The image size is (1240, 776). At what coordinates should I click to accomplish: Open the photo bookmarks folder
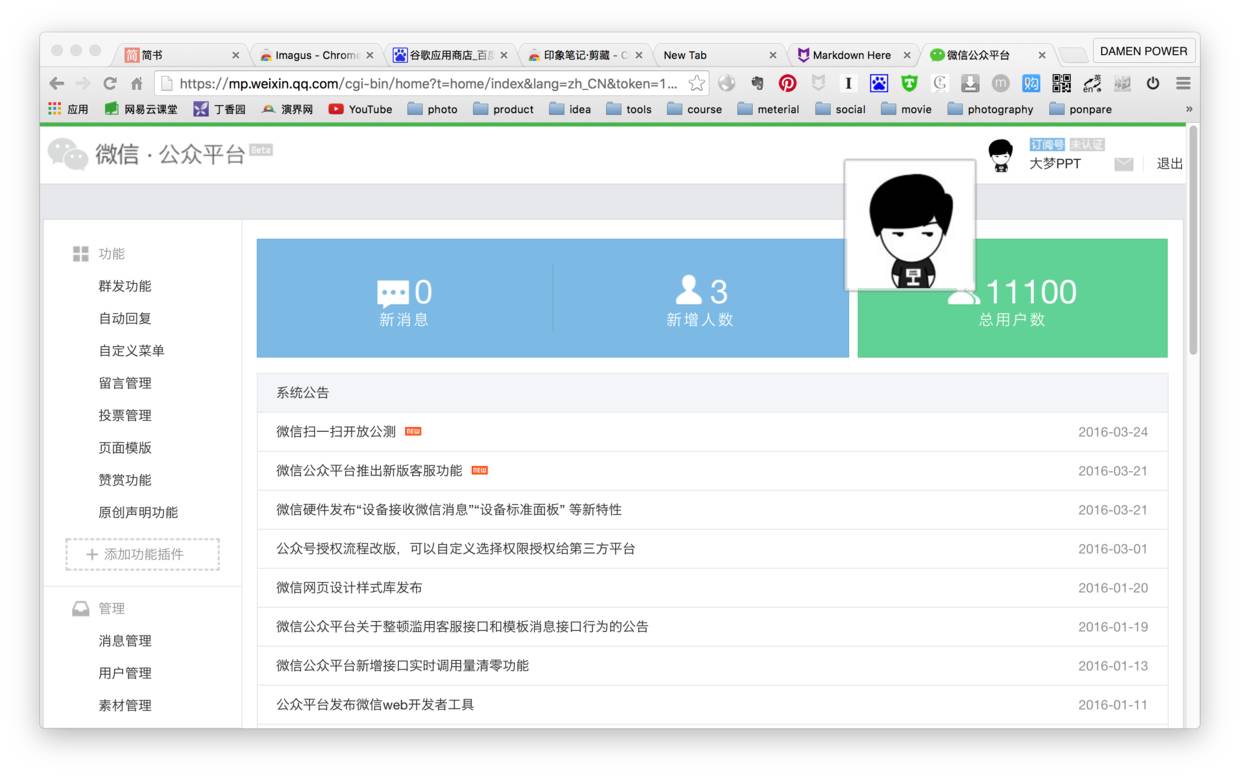(x=432, y=109)
